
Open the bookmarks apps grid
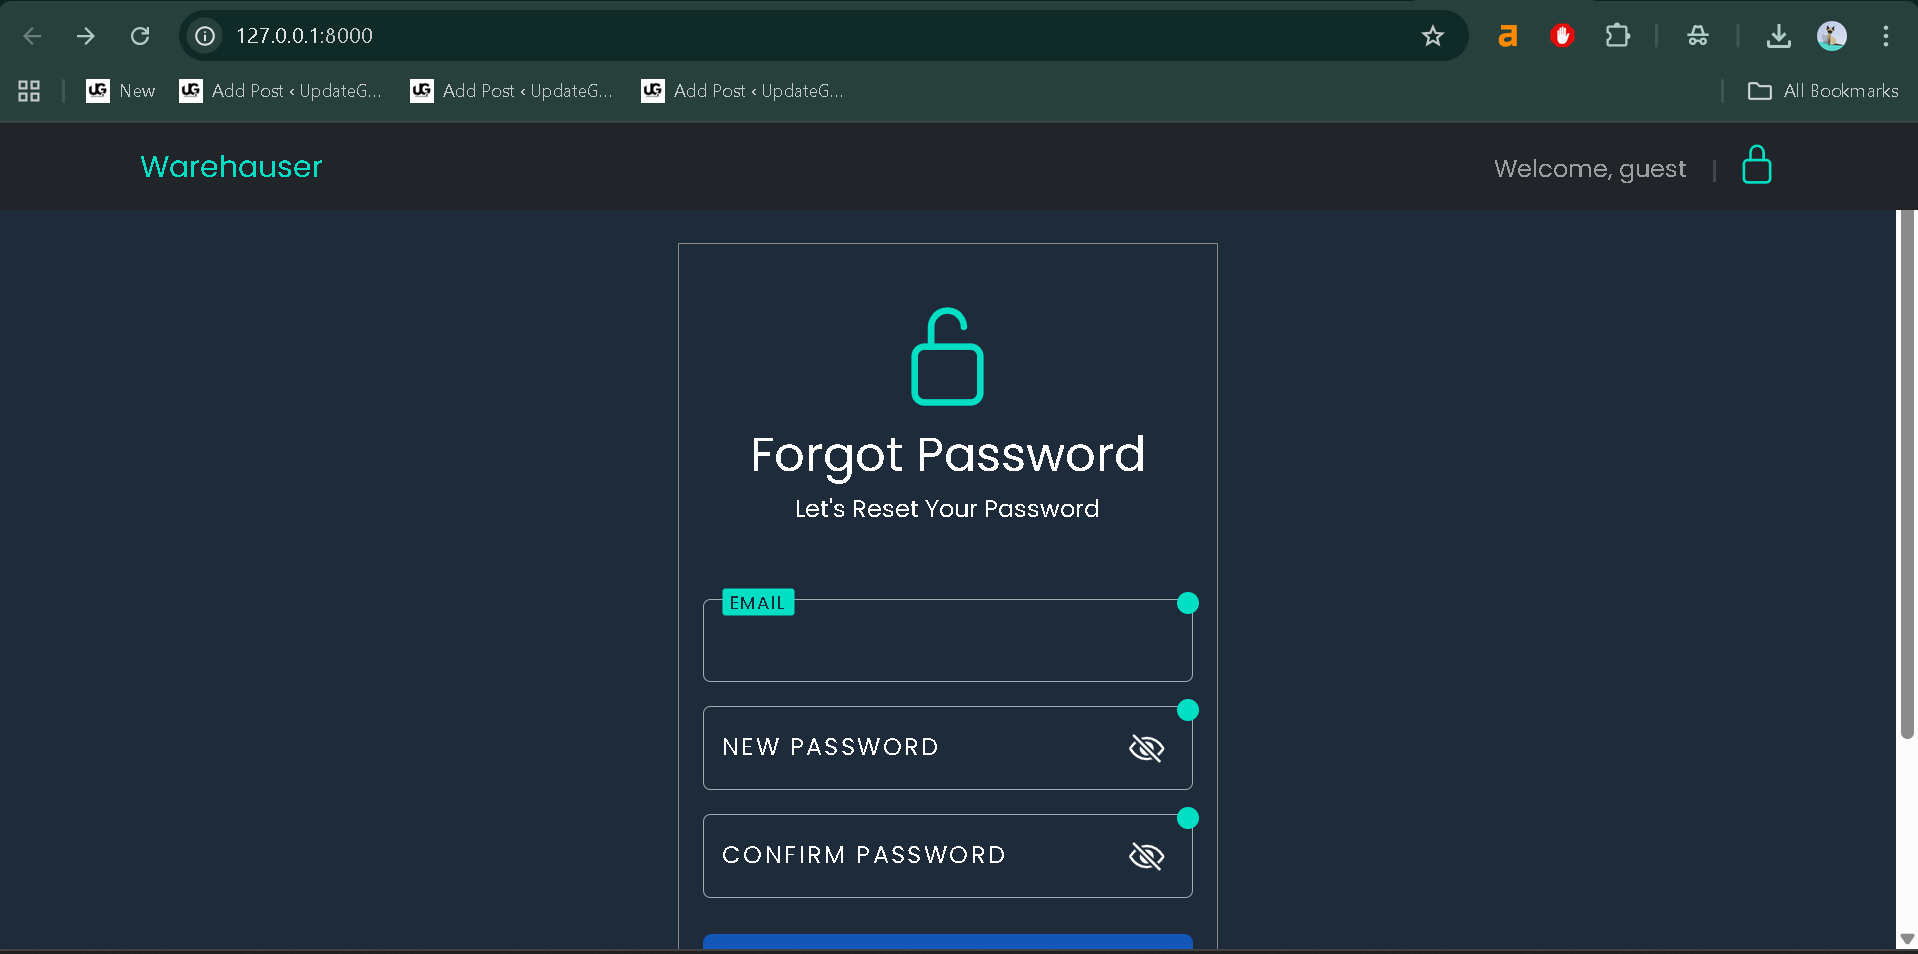pyautogui.click(x=29, y=91)
